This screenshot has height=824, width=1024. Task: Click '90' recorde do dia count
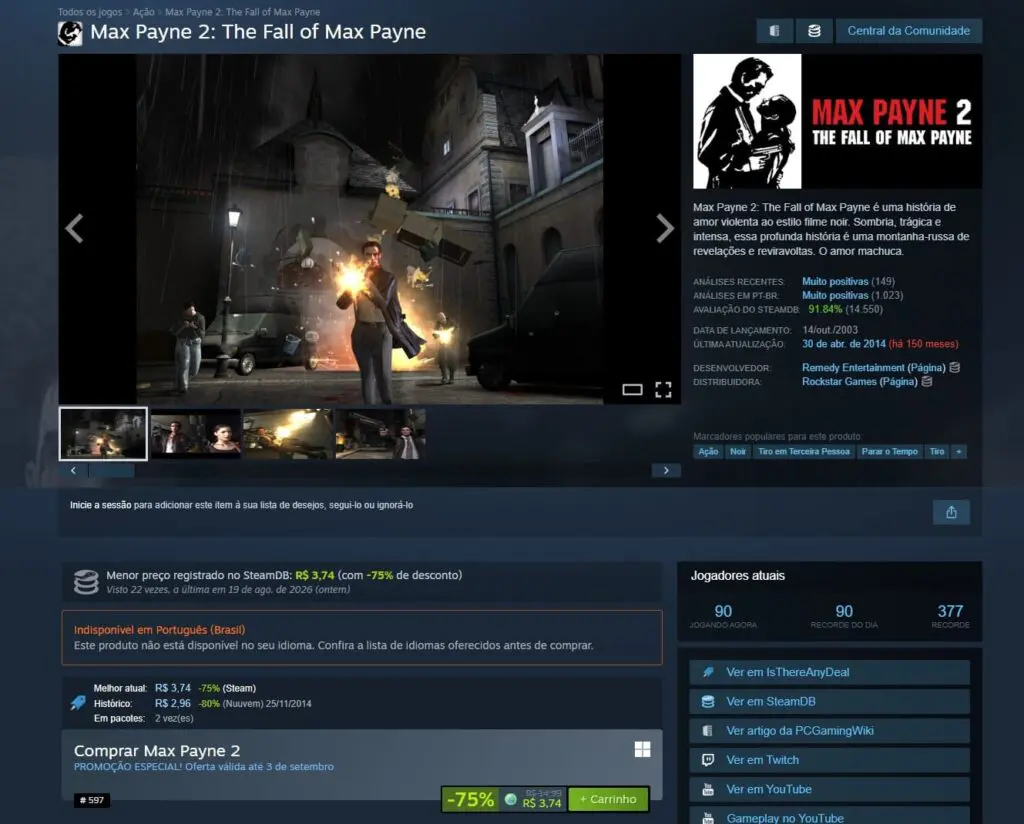(x=844, y=611)
